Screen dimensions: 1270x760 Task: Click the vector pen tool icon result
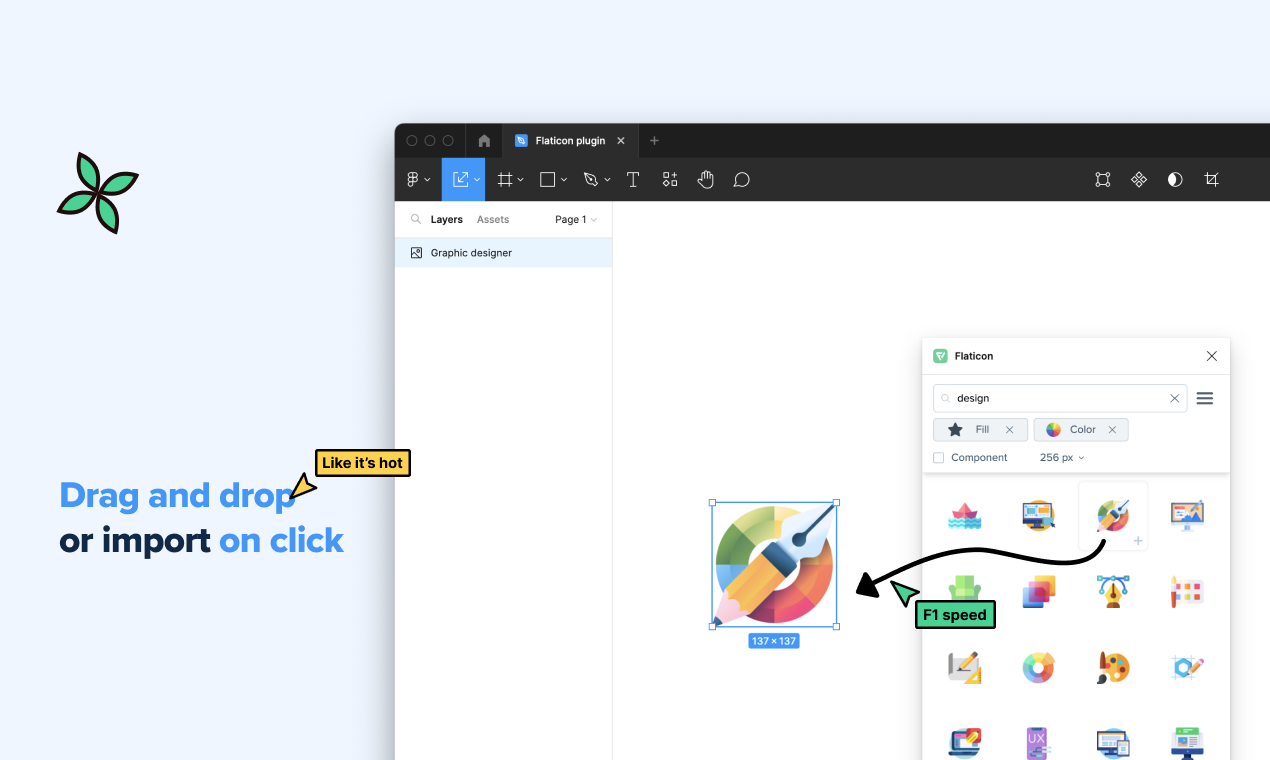(x=1112, y=591)
